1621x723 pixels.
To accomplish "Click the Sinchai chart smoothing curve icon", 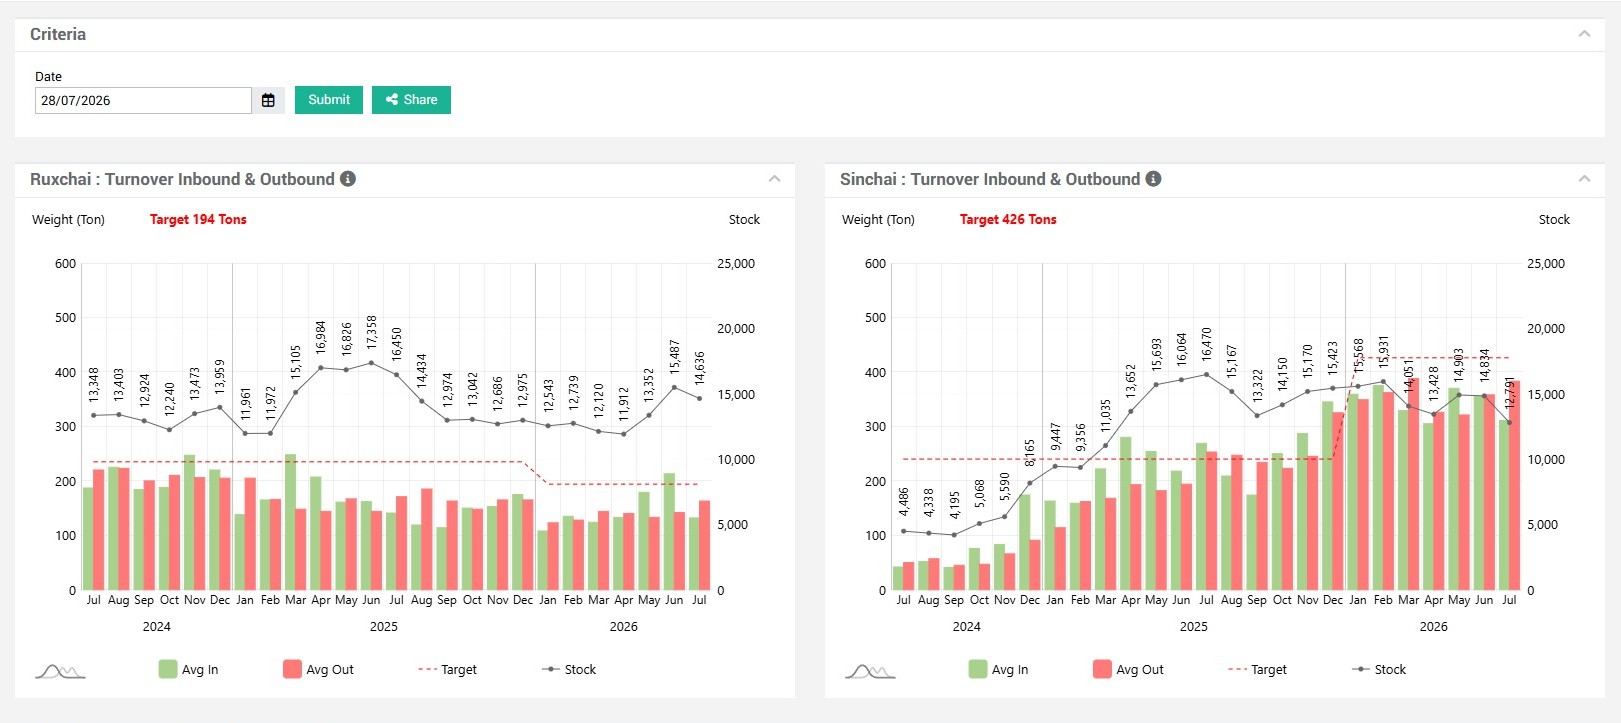I will point(870,671).
